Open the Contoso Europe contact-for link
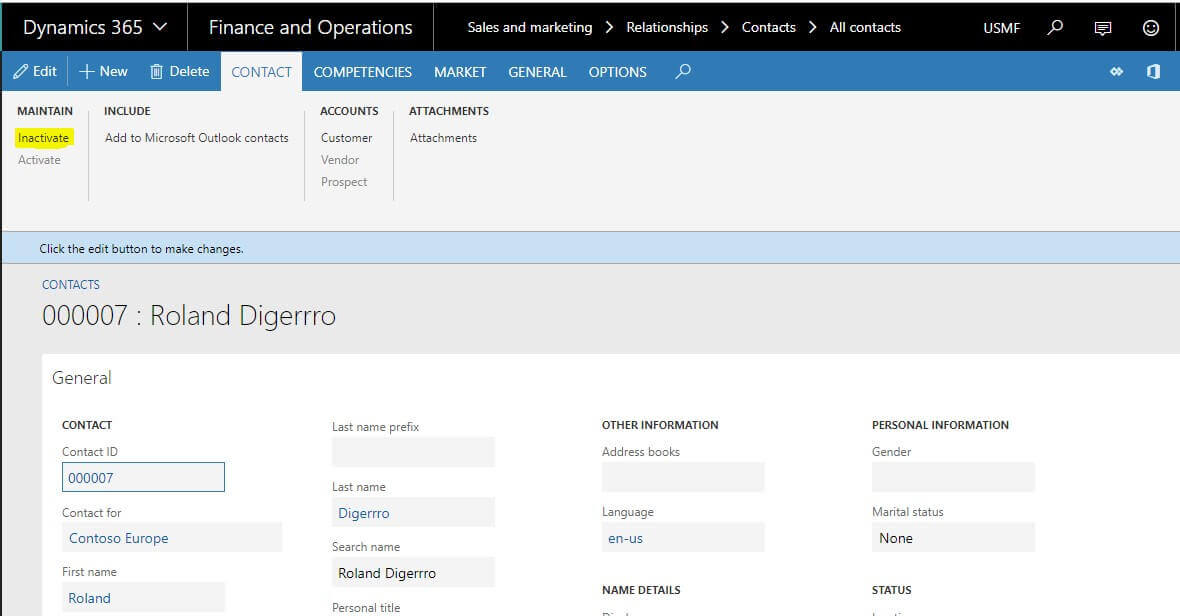Image resolution: width=1180 pixels, height=616 pixels. (x=119, y=539)
